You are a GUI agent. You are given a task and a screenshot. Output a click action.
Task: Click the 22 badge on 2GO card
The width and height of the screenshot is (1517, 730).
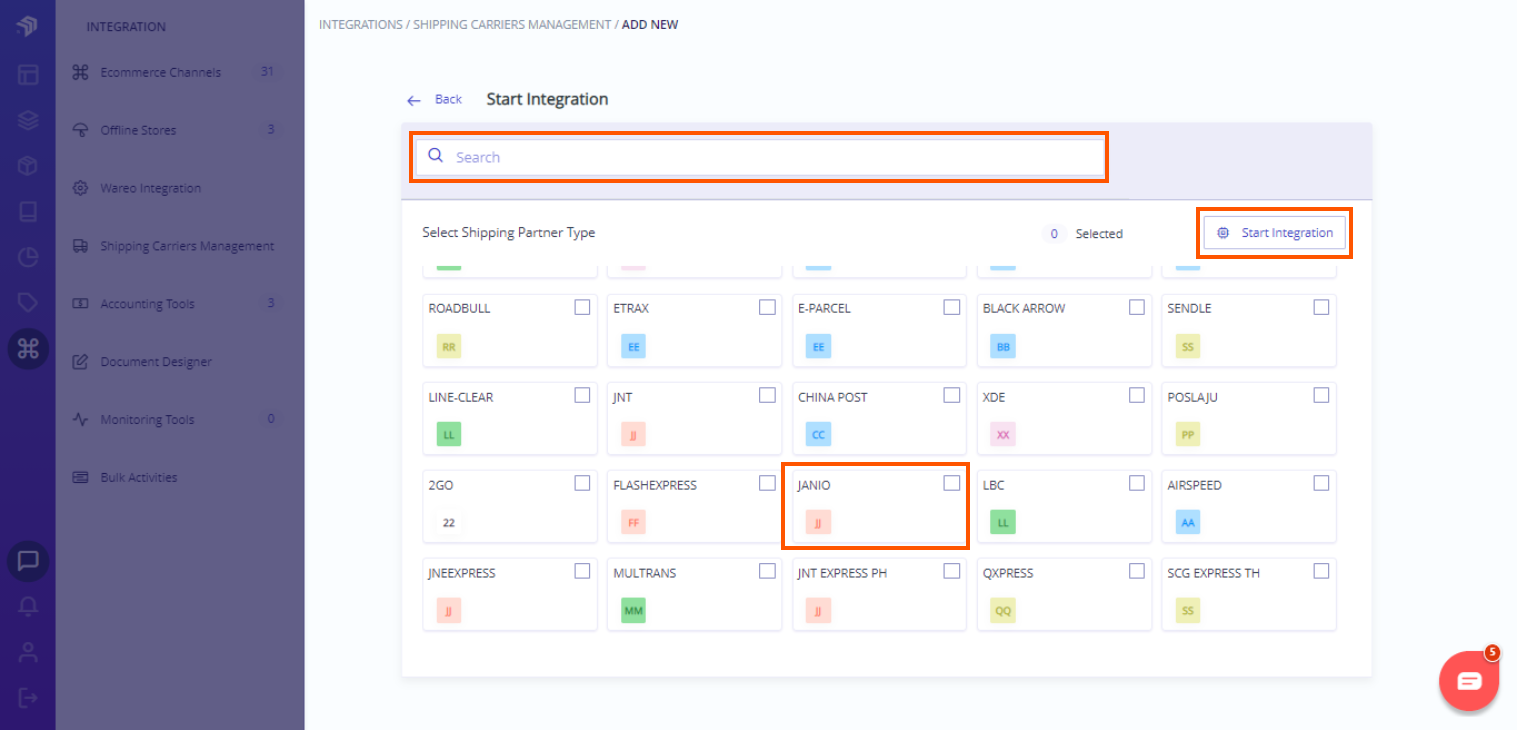[x=449, y=522]
